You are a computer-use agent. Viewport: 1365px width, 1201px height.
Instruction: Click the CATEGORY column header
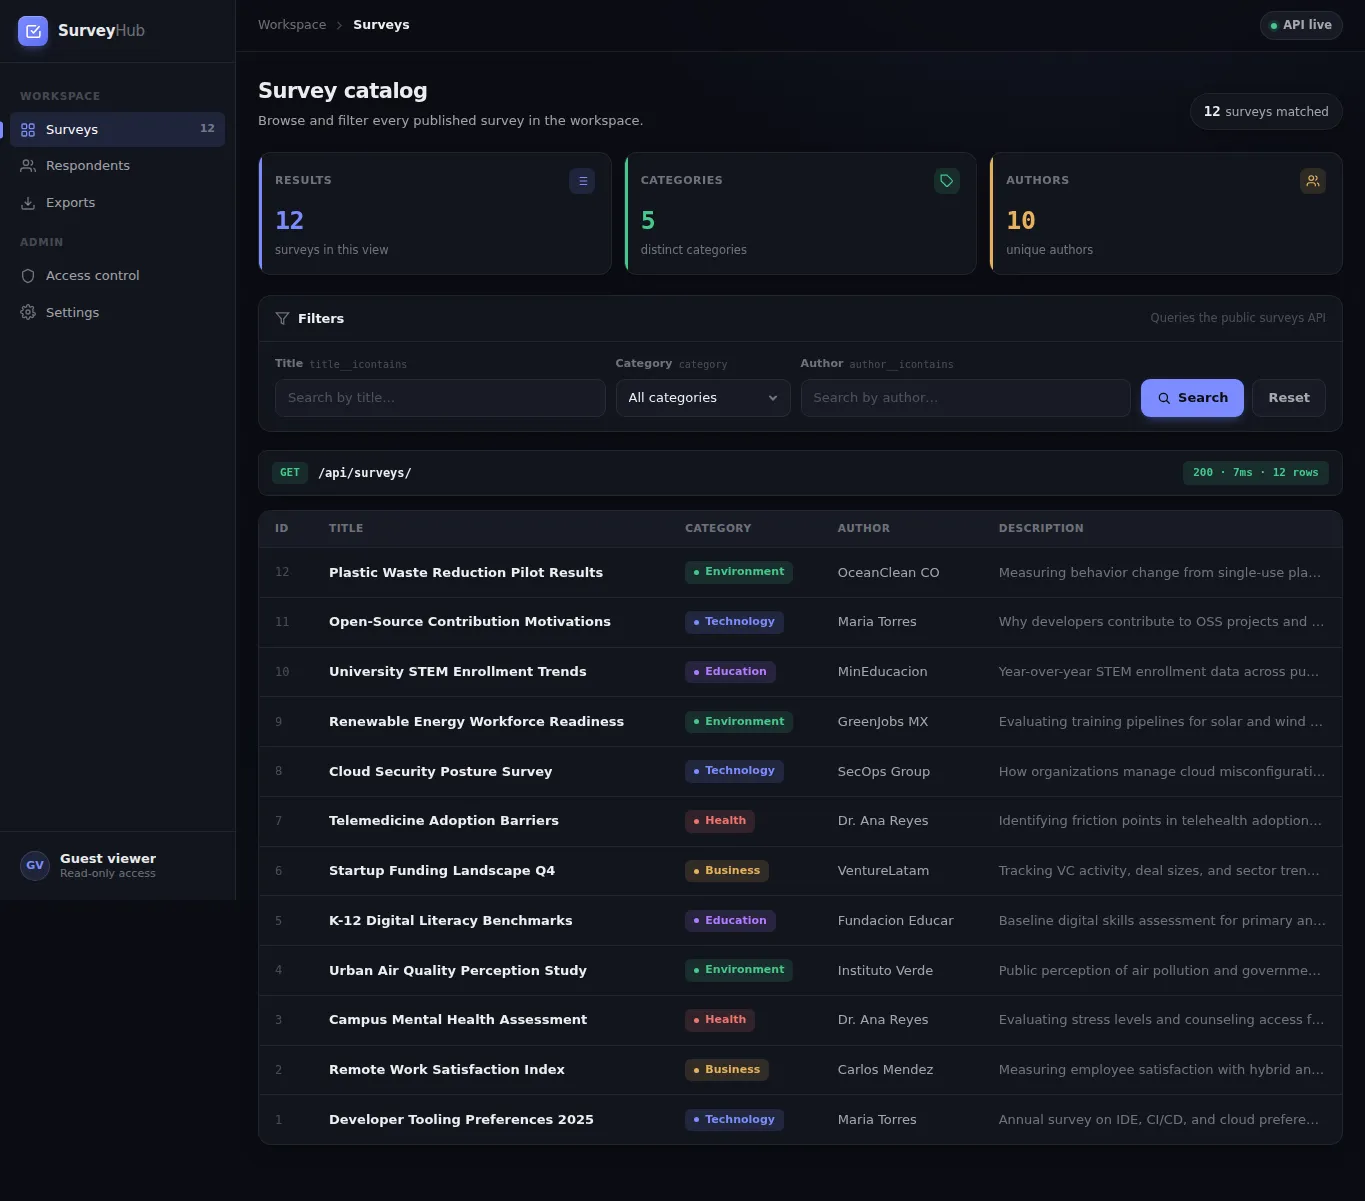(718, 529)
